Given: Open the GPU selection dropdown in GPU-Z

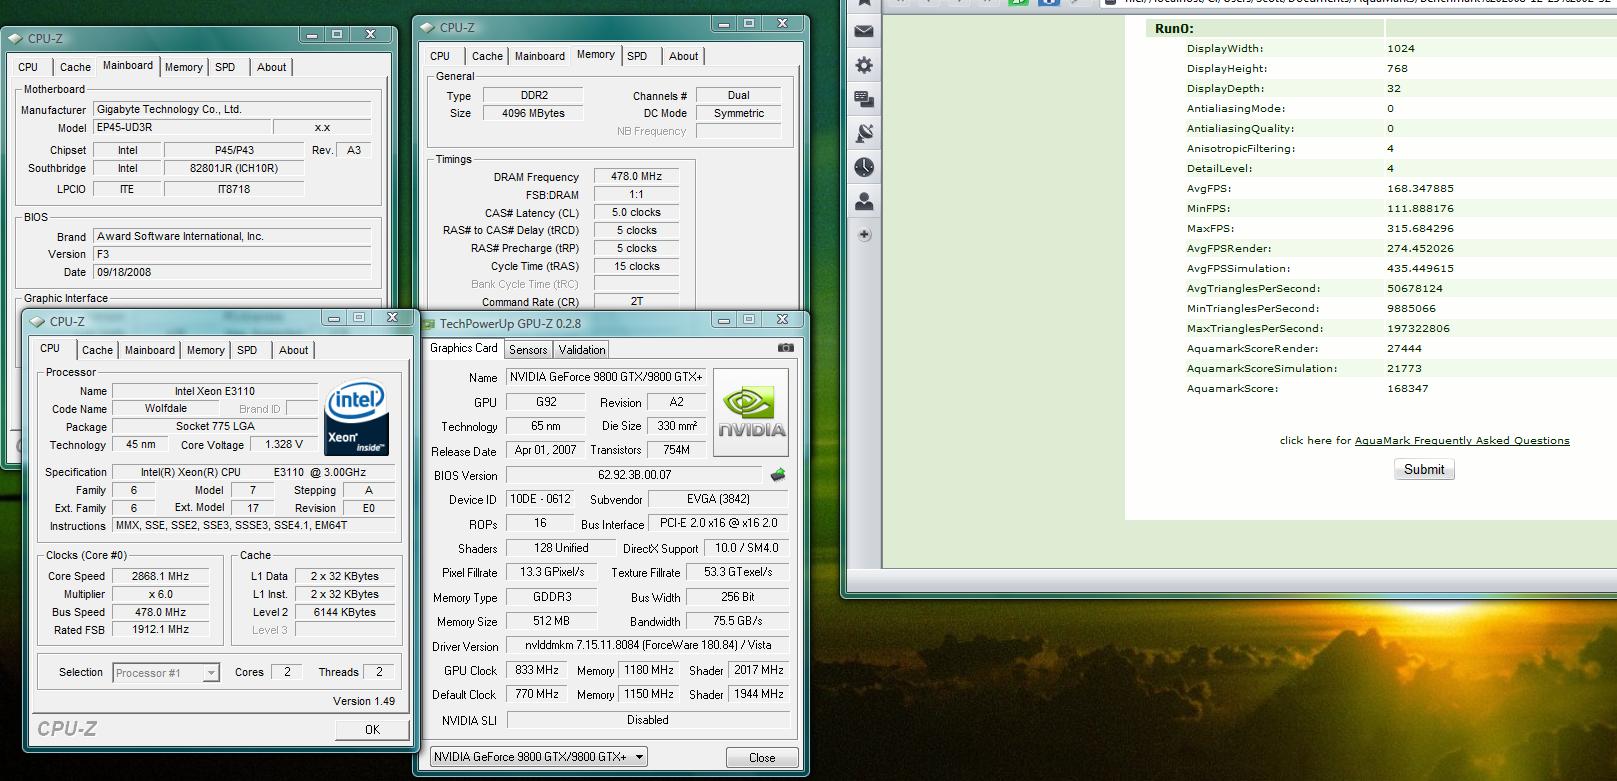Looking at the screenshot, I should point(539,757).
